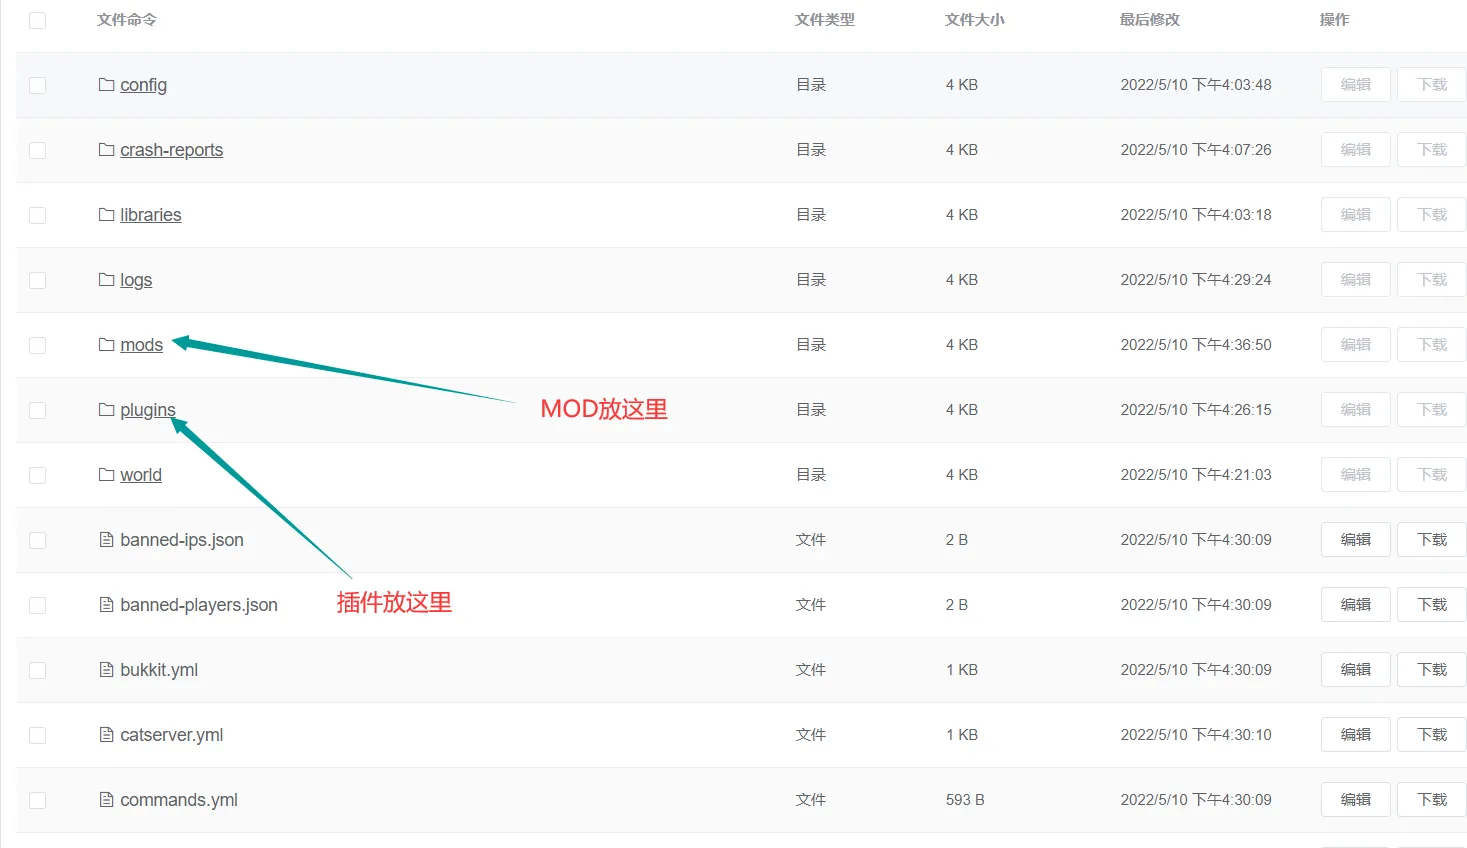The height and width of the screenshot is (848, 1467).
Task: Click the file icon beside banned-ips.json
Action: [106, 540]
